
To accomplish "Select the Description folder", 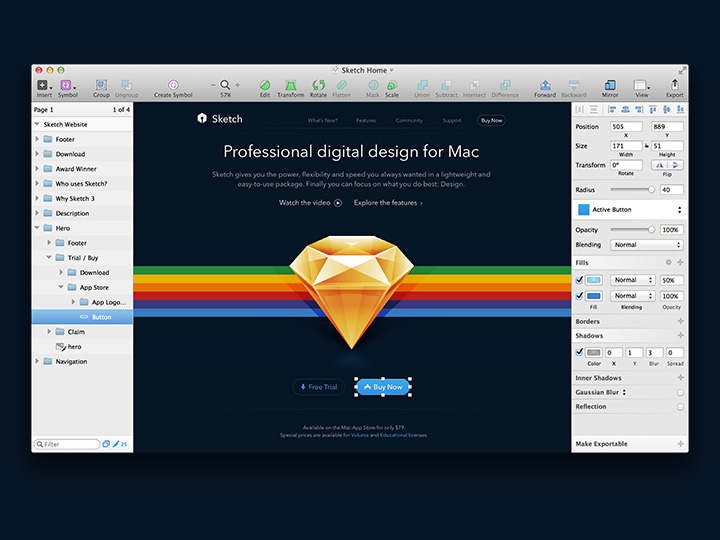I will (82, 213).
